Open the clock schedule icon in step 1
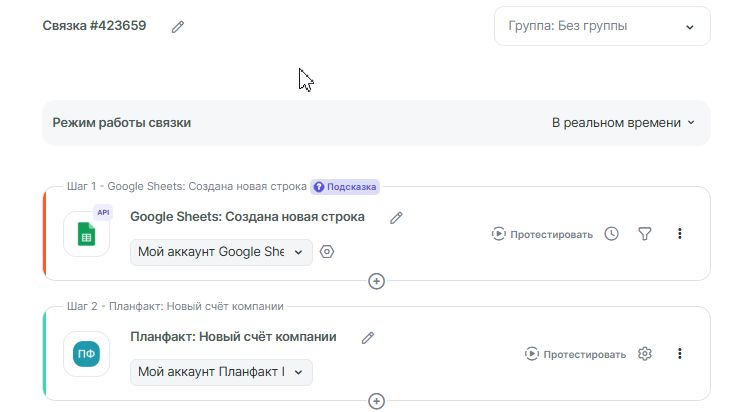Screen dimensions: 751x412 click(x=612, y=234)
